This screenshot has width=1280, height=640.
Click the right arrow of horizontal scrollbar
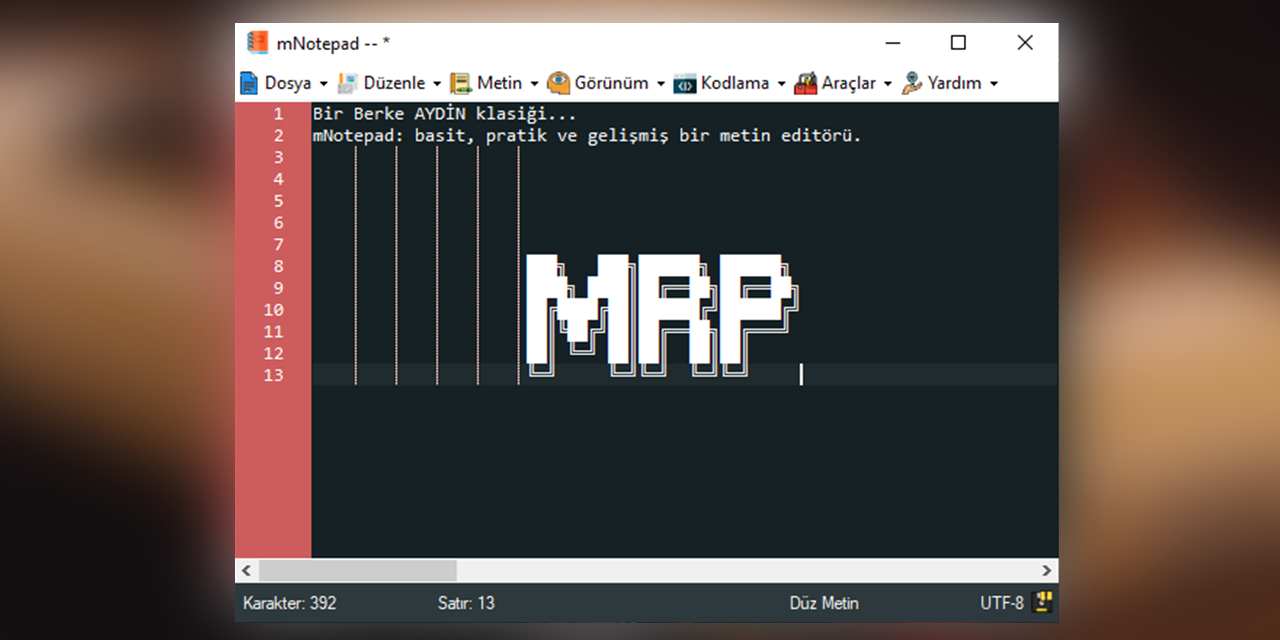[1048, 570]
